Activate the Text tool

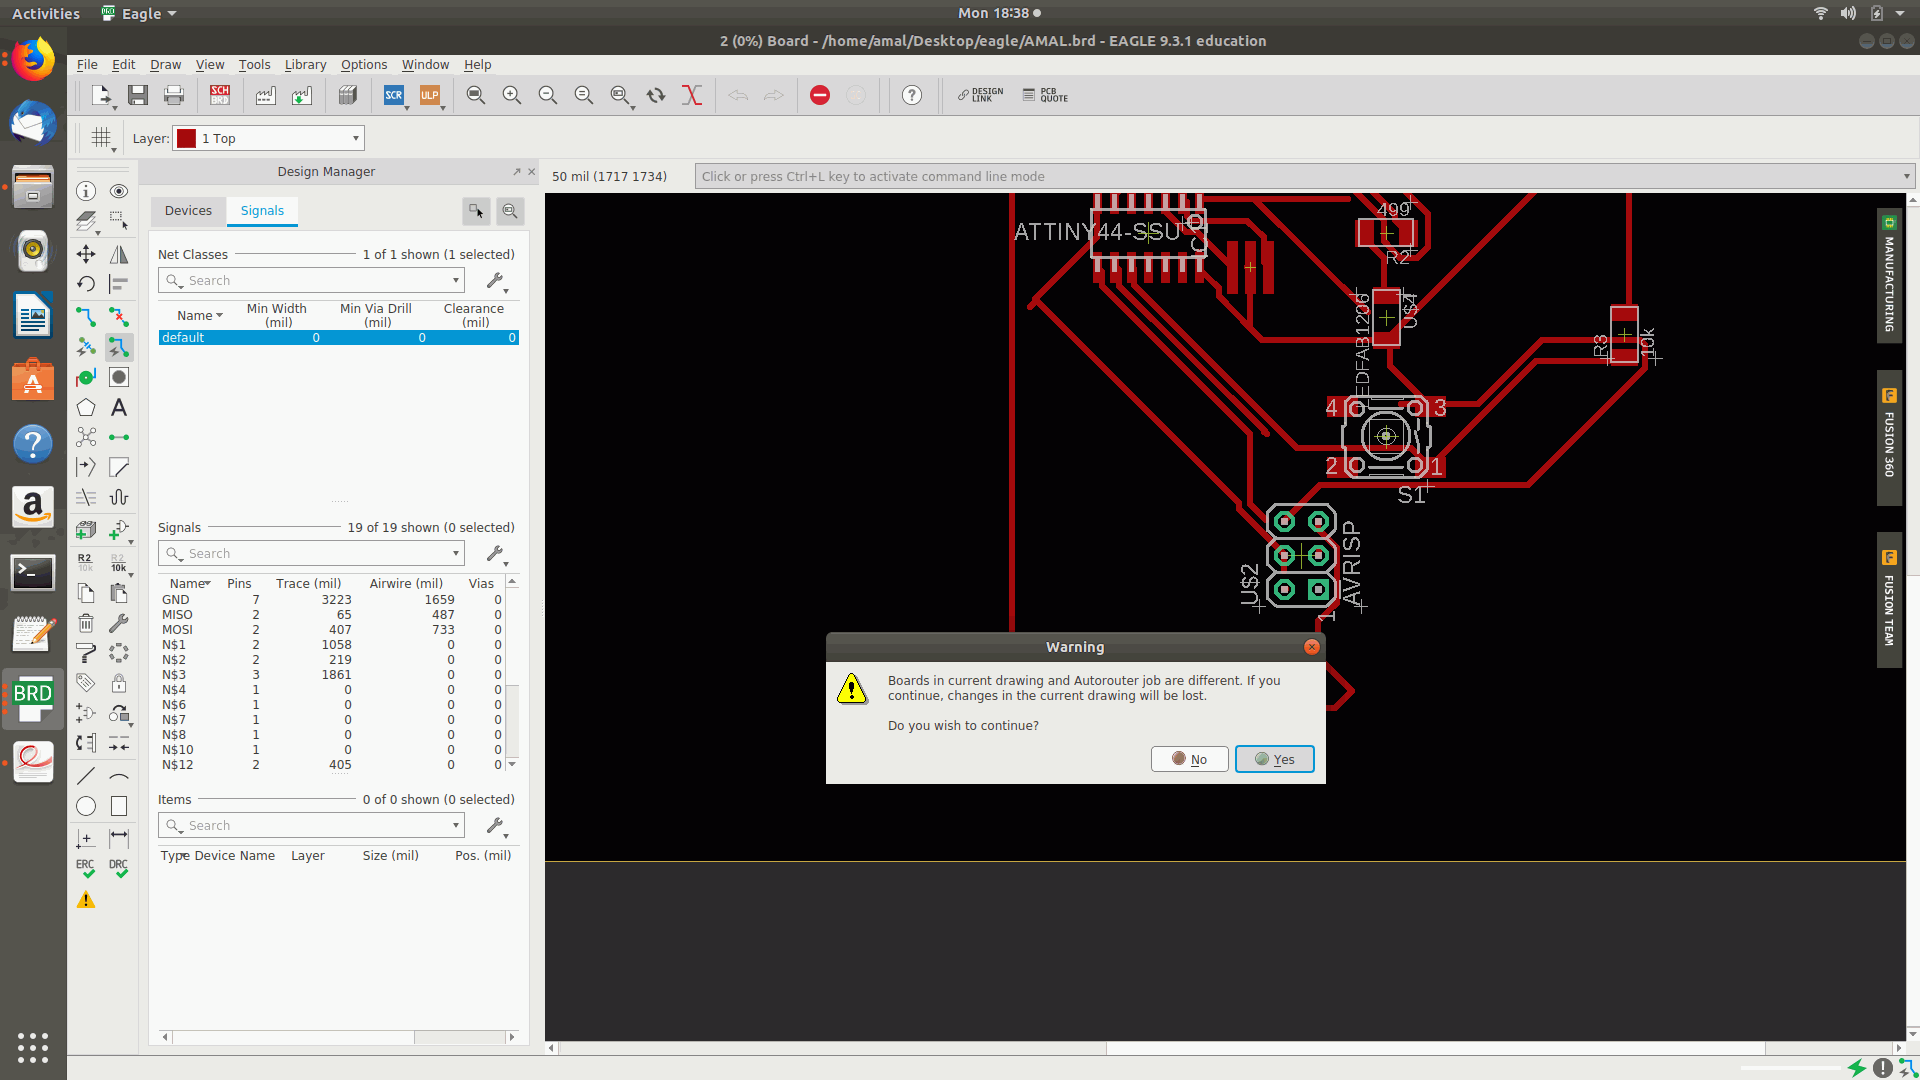point(119,408)
